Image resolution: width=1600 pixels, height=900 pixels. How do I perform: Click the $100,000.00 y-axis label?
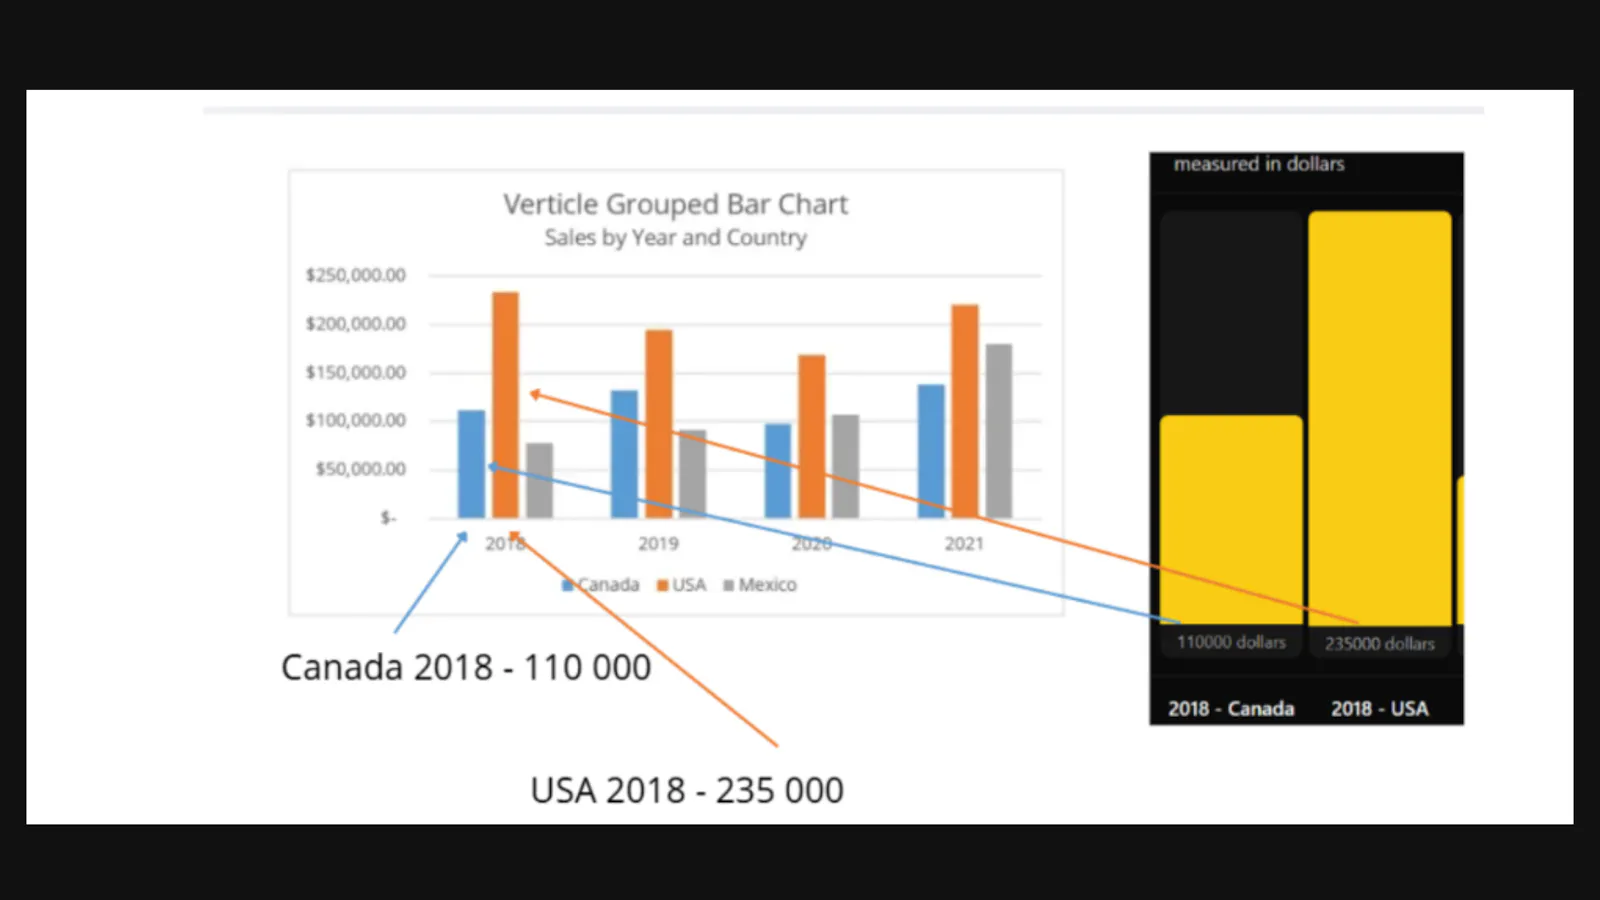(356, 420)
